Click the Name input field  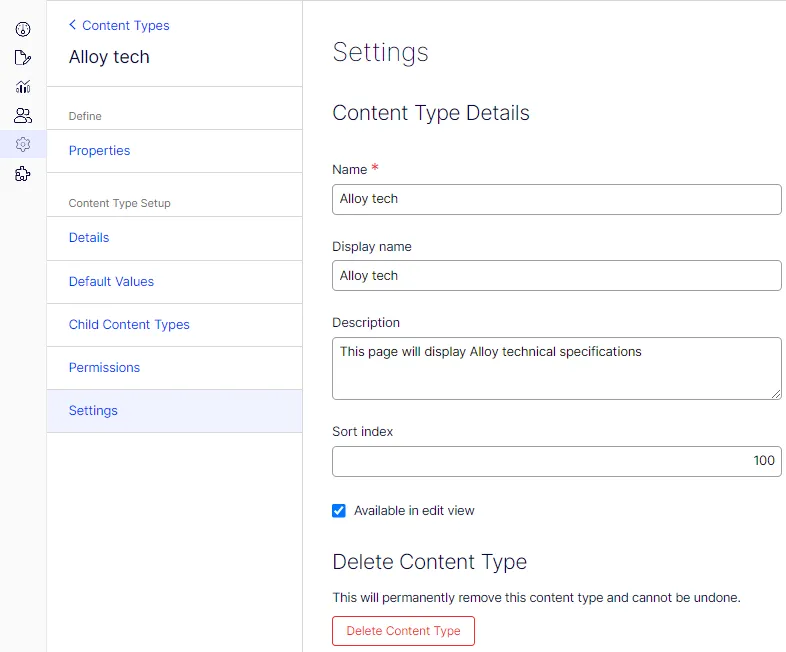pyautogui.click(x=556, y=199)
